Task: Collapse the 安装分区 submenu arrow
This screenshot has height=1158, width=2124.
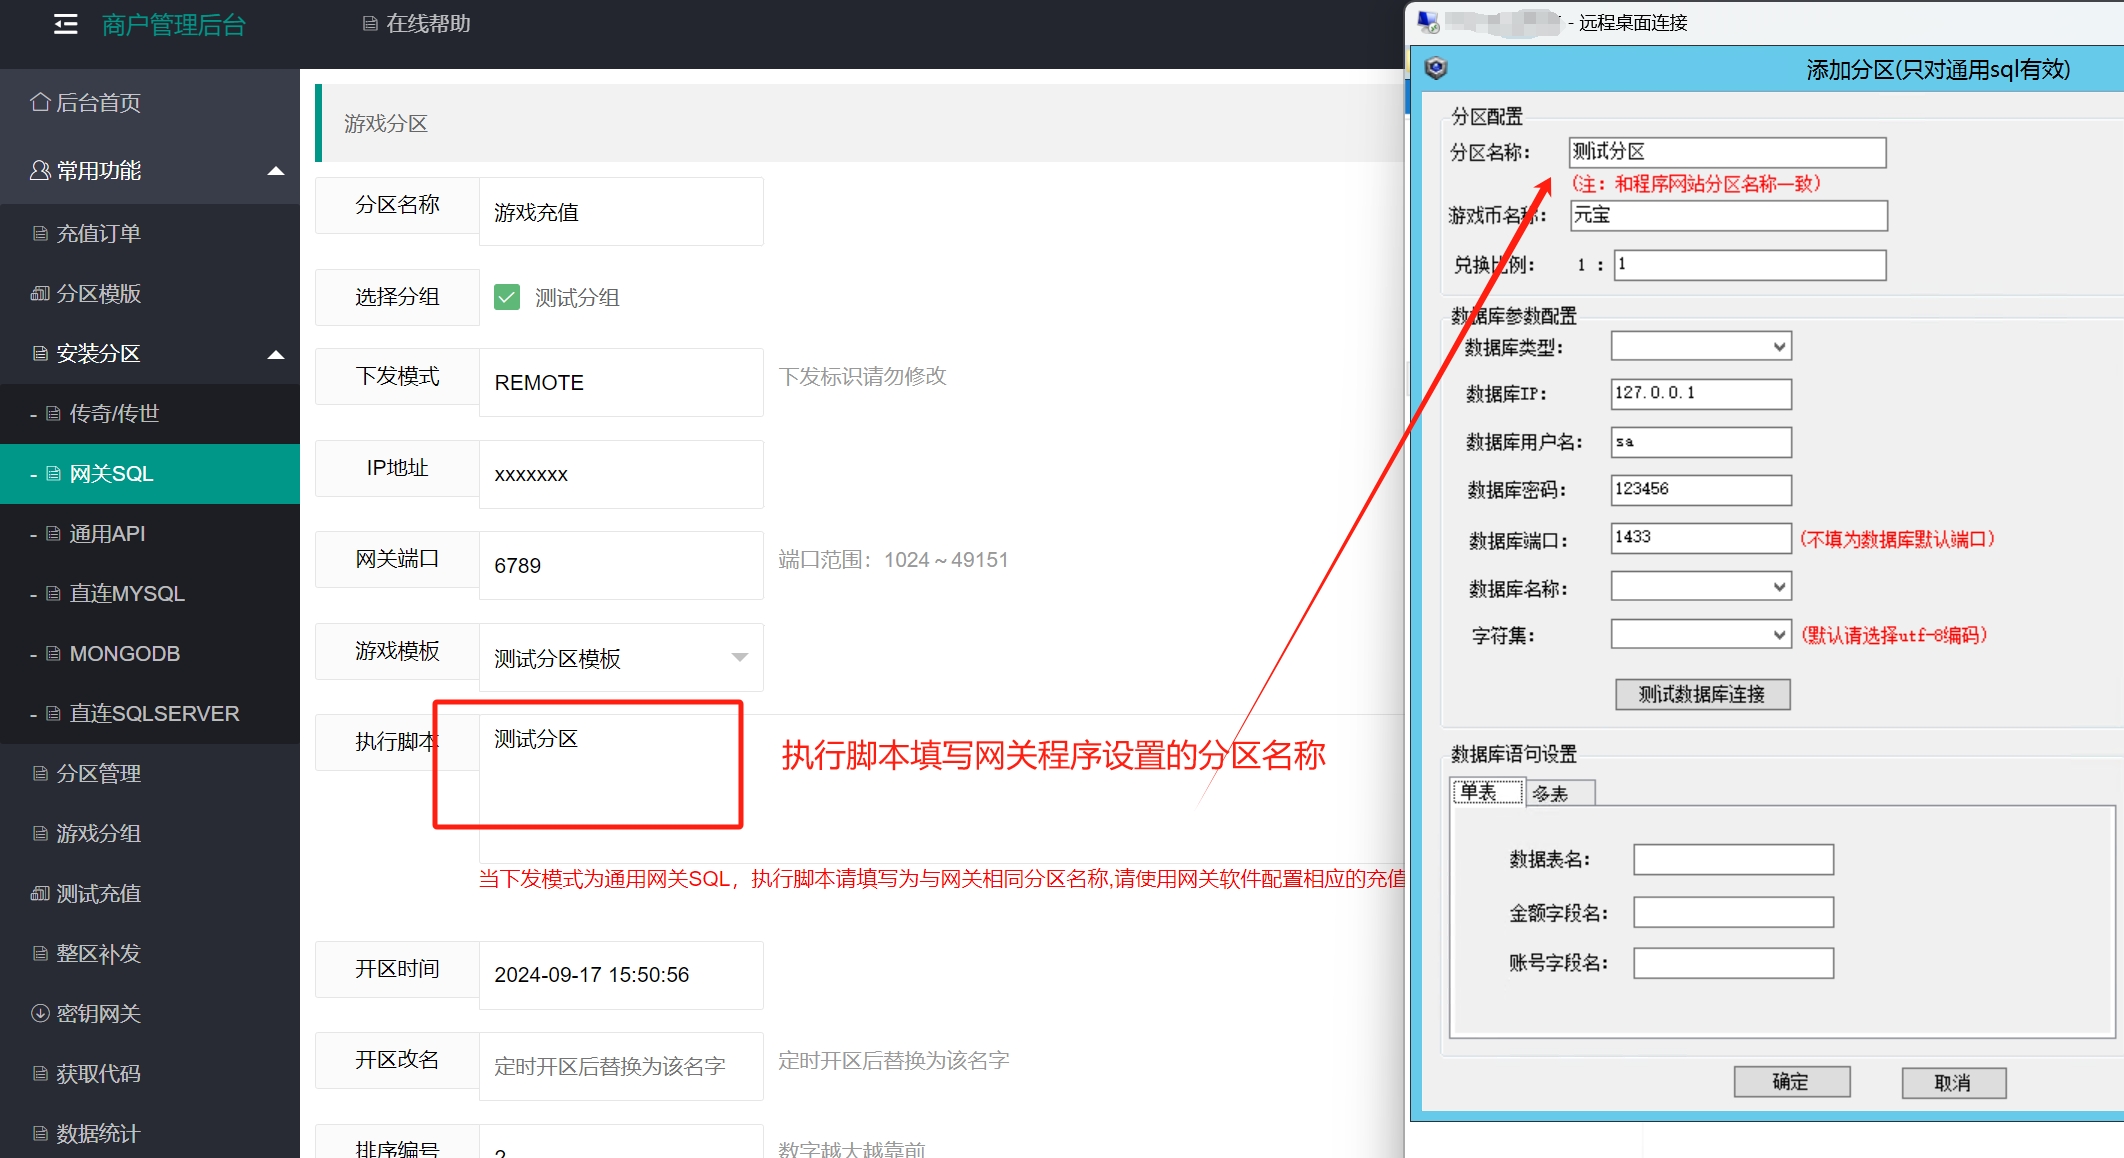Action: pyautogui.click(x=276, y=354)
